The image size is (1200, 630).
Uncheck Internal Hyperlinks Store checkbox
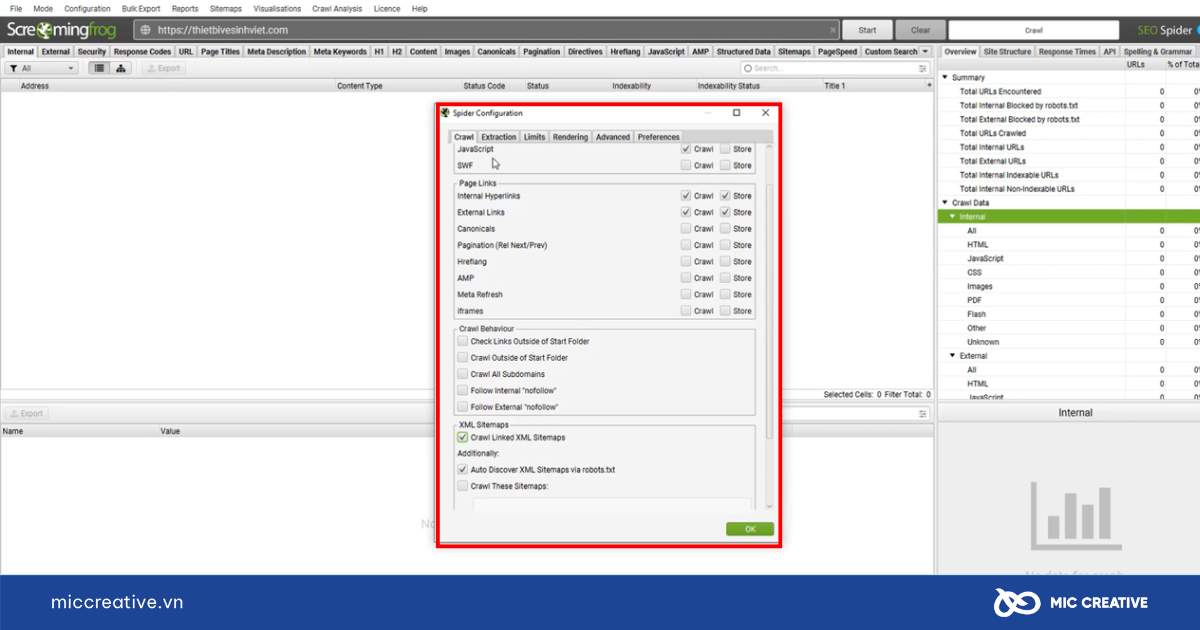pos(725,196)
